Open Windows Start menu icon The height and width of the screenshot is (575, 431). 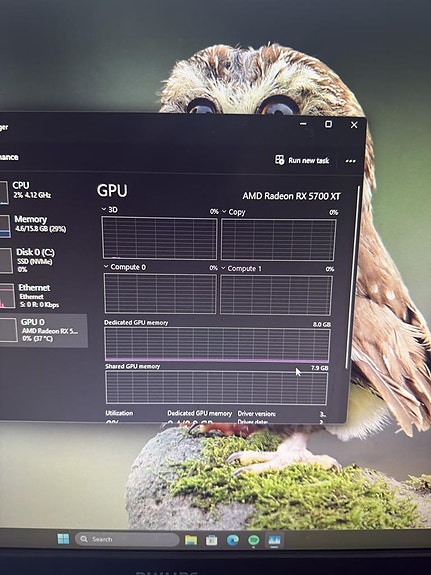pyautogui.click(x=63, y=539)
